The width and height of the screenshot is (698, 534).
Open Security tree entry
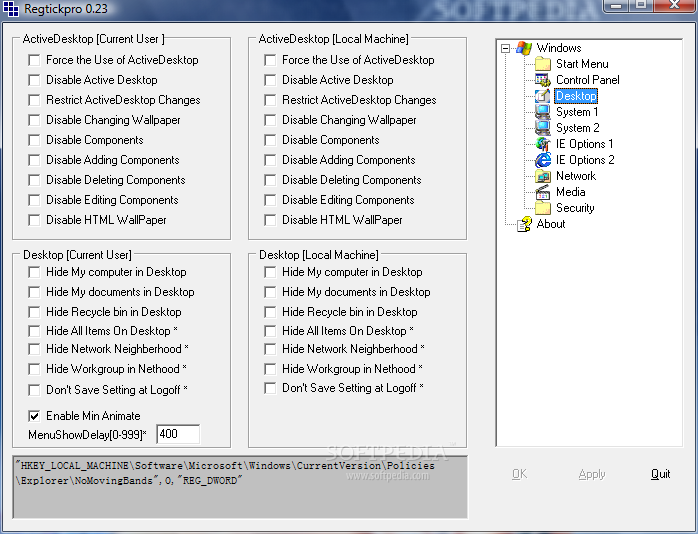tap(575, 208)
